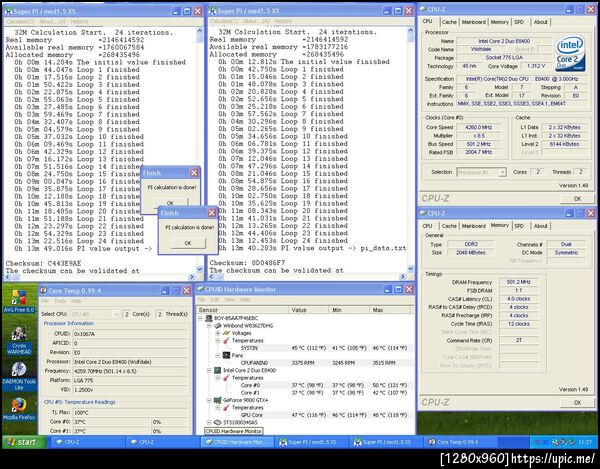Viewport: 600px width, 469px height.
Task: Click the title icon of the Super PI window with checksum C443E9AE
Action: (8, 11)
